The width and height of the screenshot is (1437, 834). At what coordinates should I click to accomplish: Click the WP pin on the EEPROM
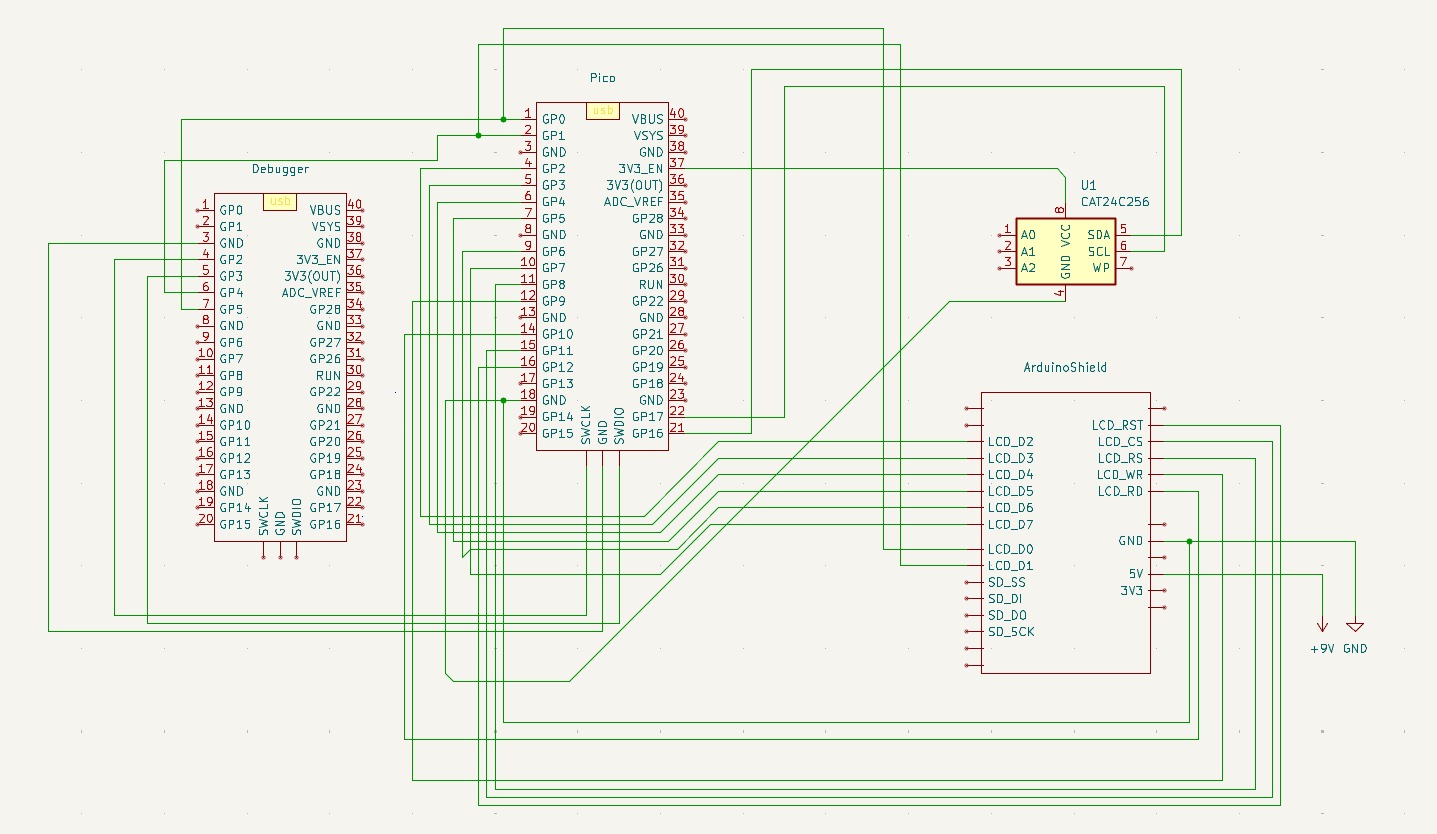tap(1101, 267)
